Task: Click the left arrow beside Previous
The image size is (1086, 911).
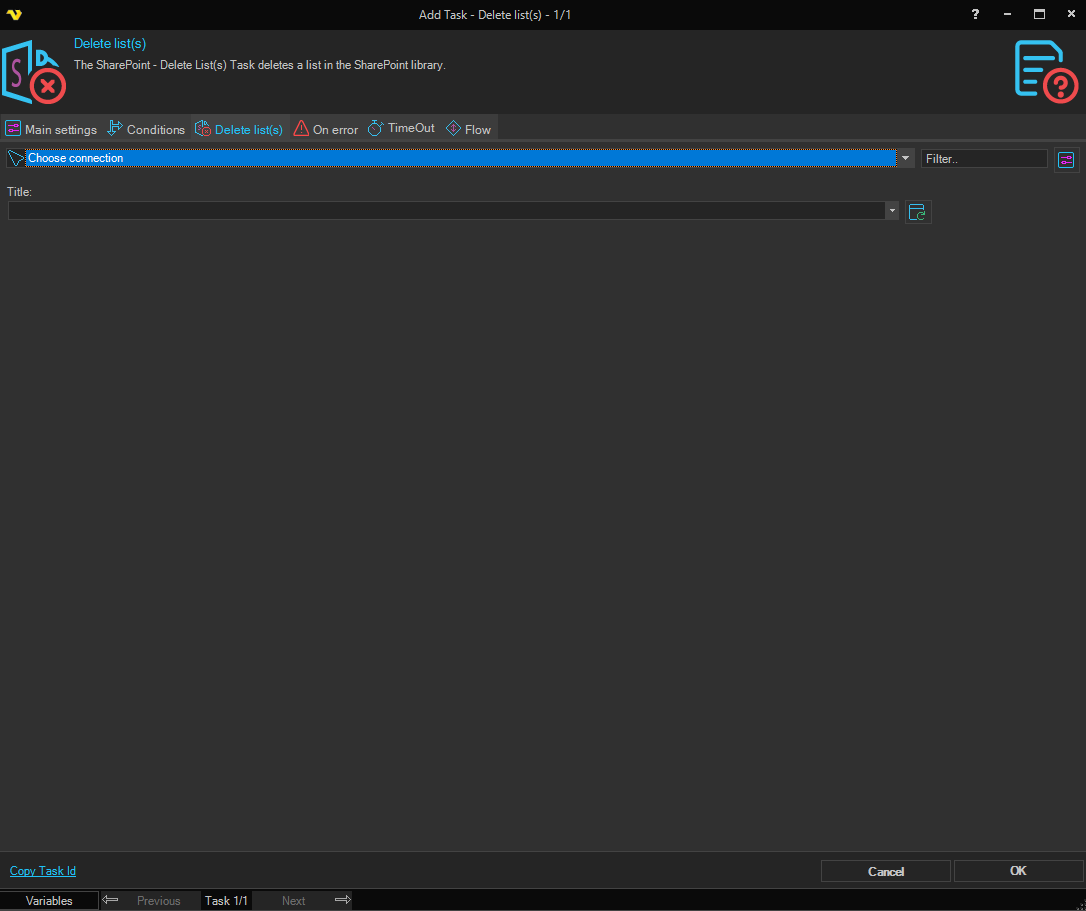Action: [111, 900]
